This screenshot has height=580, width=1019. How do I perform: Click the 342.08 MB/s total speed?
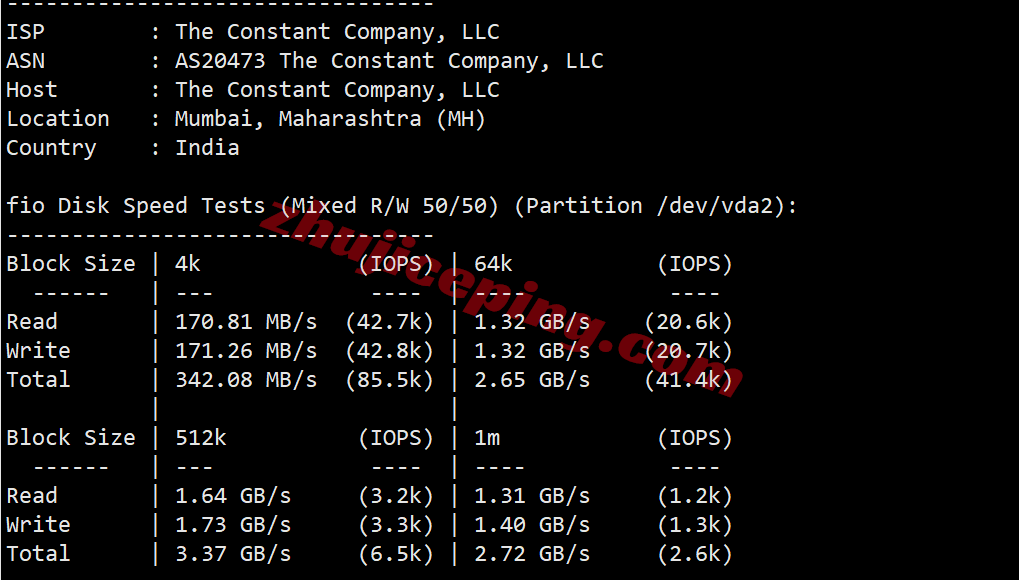(x=246, y=380)
